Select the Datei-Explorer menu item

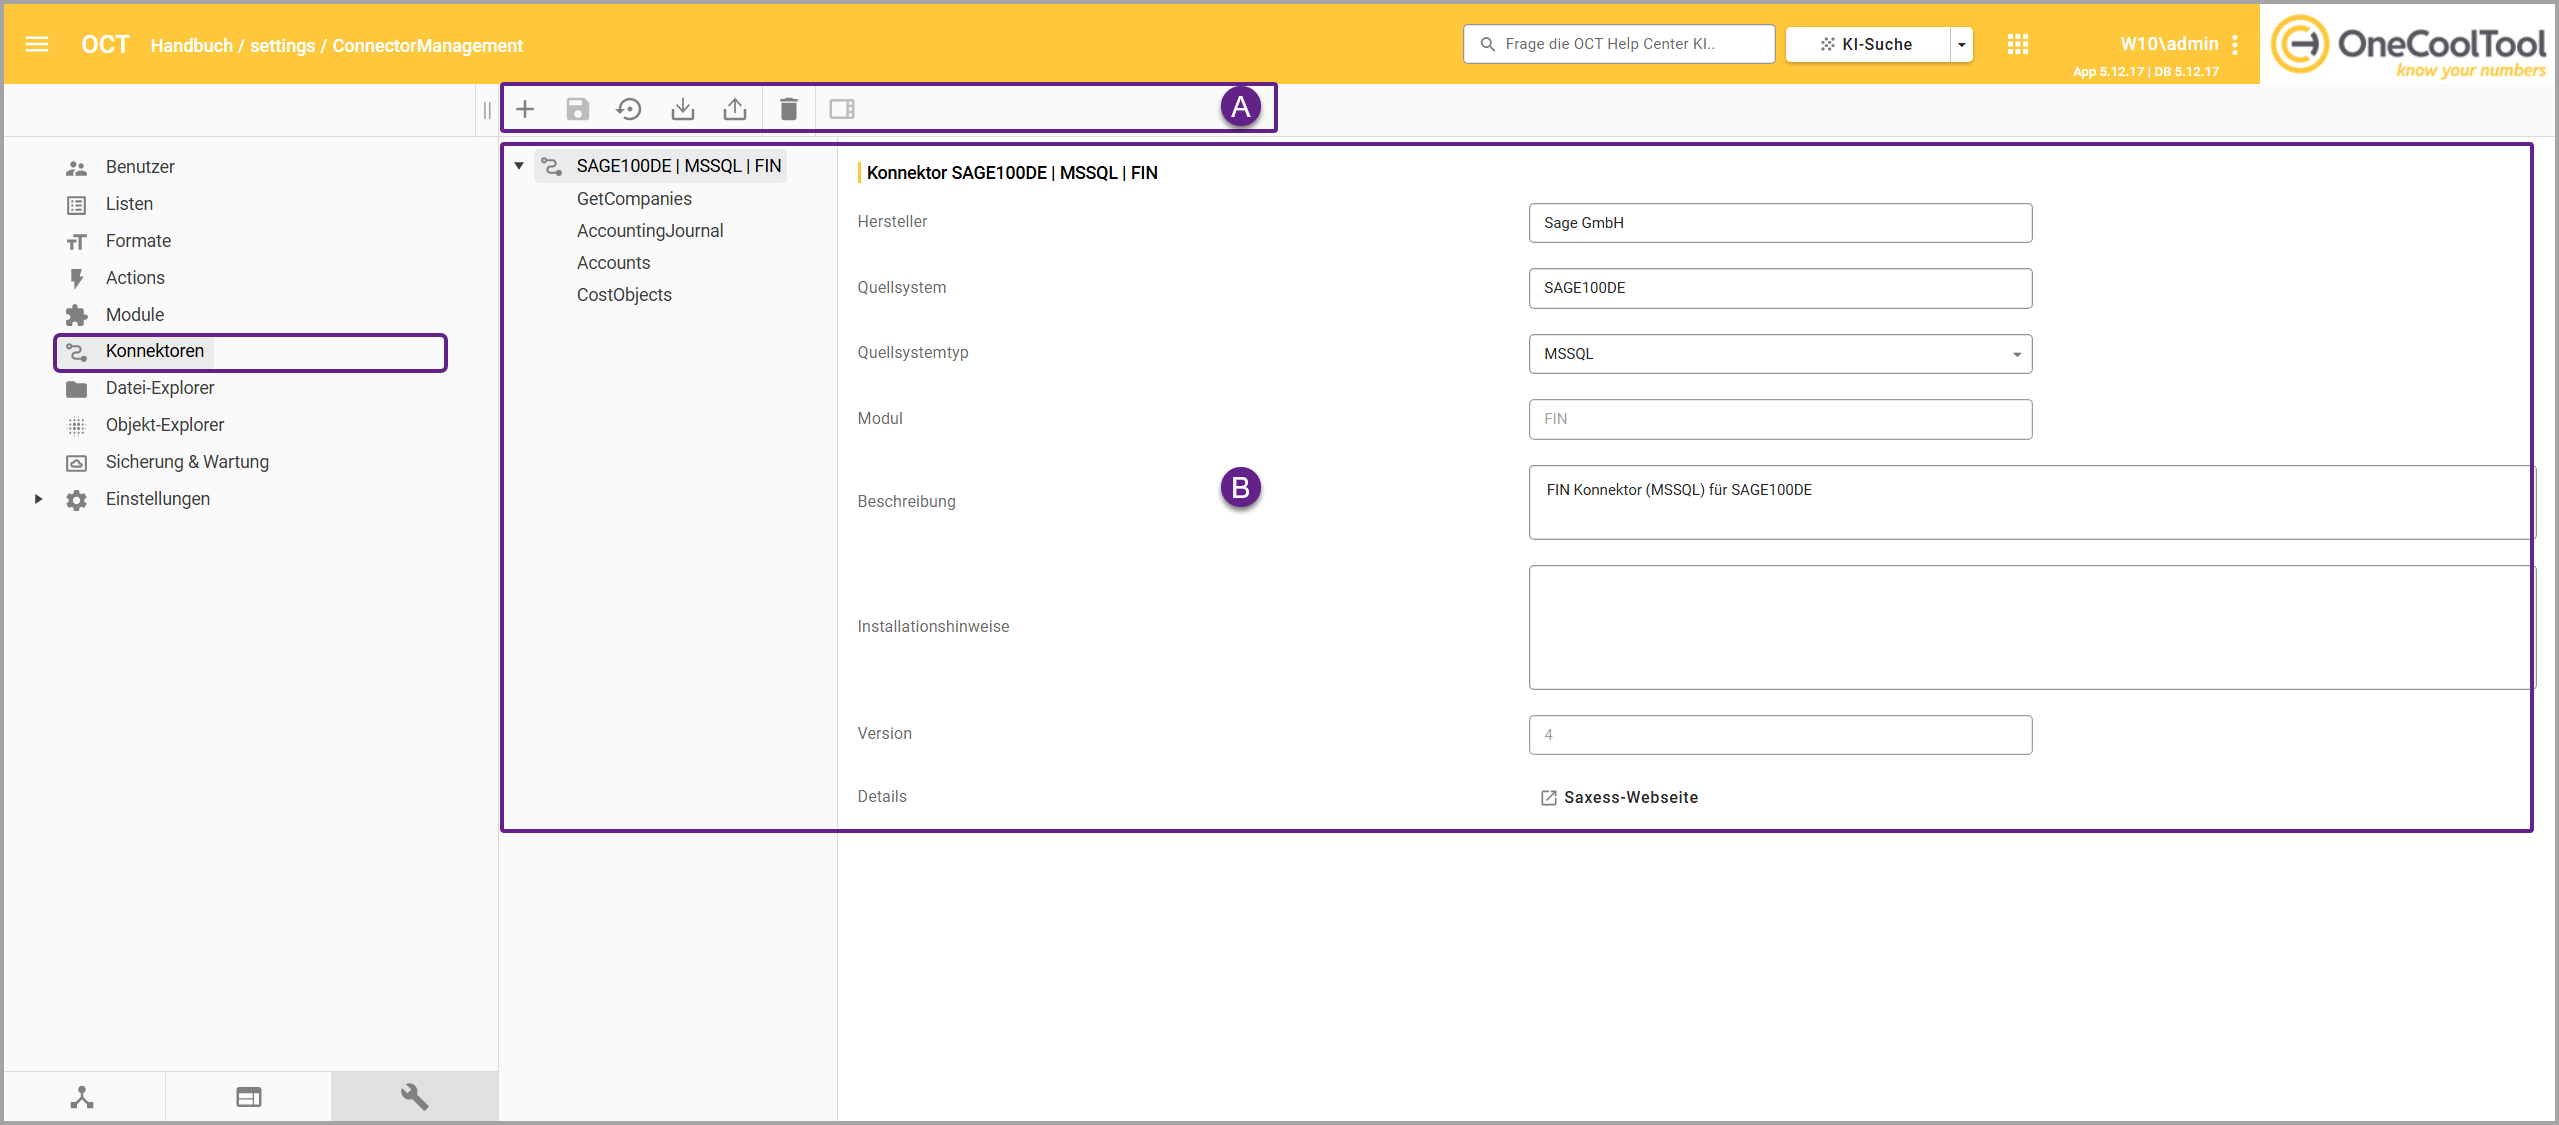(x=160, y=388)
